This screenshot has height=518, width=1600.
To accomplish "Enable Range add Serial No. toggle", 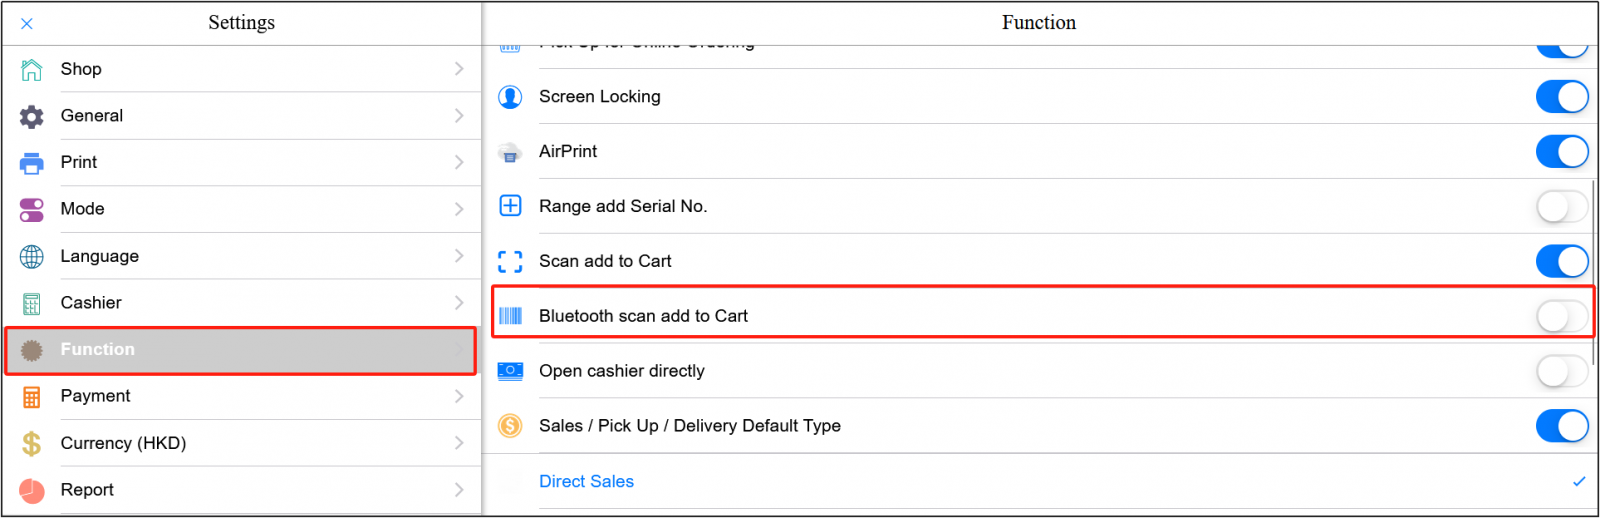I will [1561, 206].
